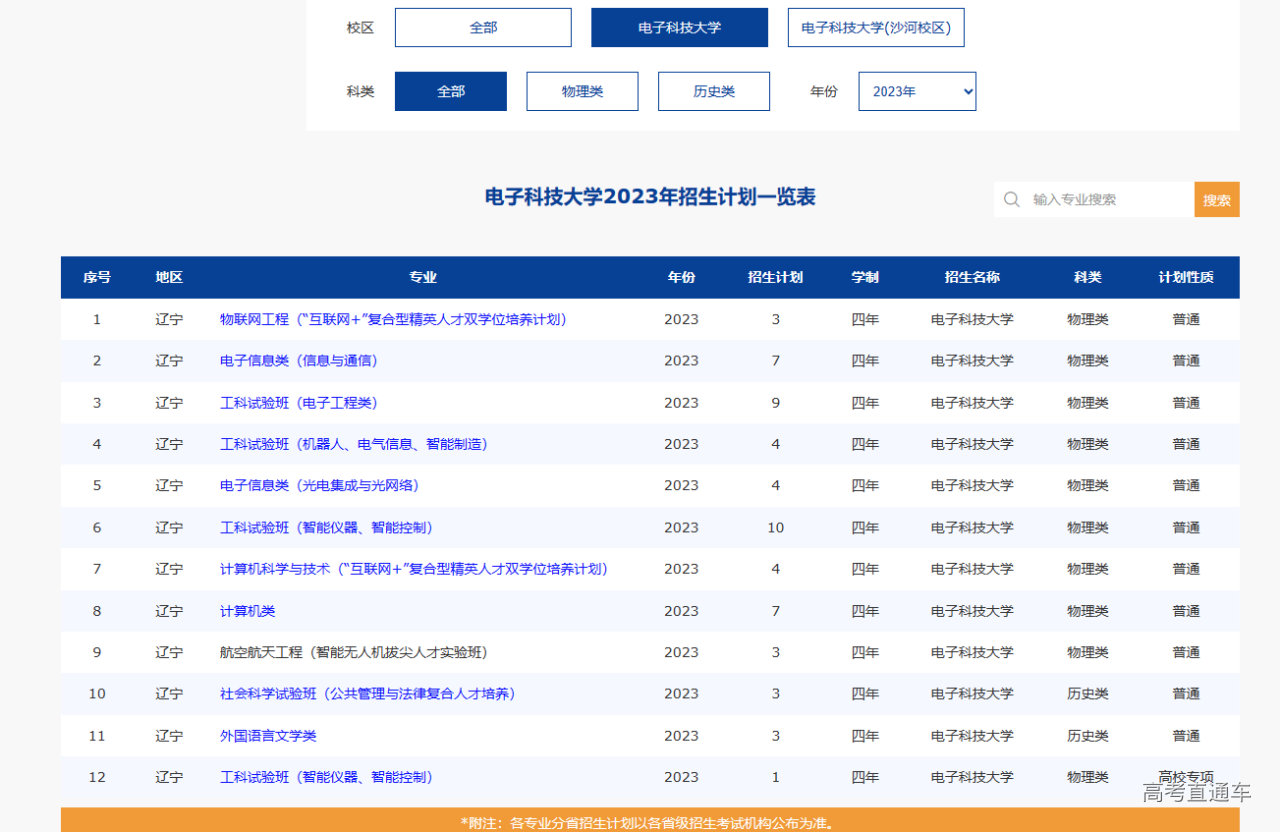Open the 社会科学试验班 major link
1280x832 pixels.
point(367,693)
